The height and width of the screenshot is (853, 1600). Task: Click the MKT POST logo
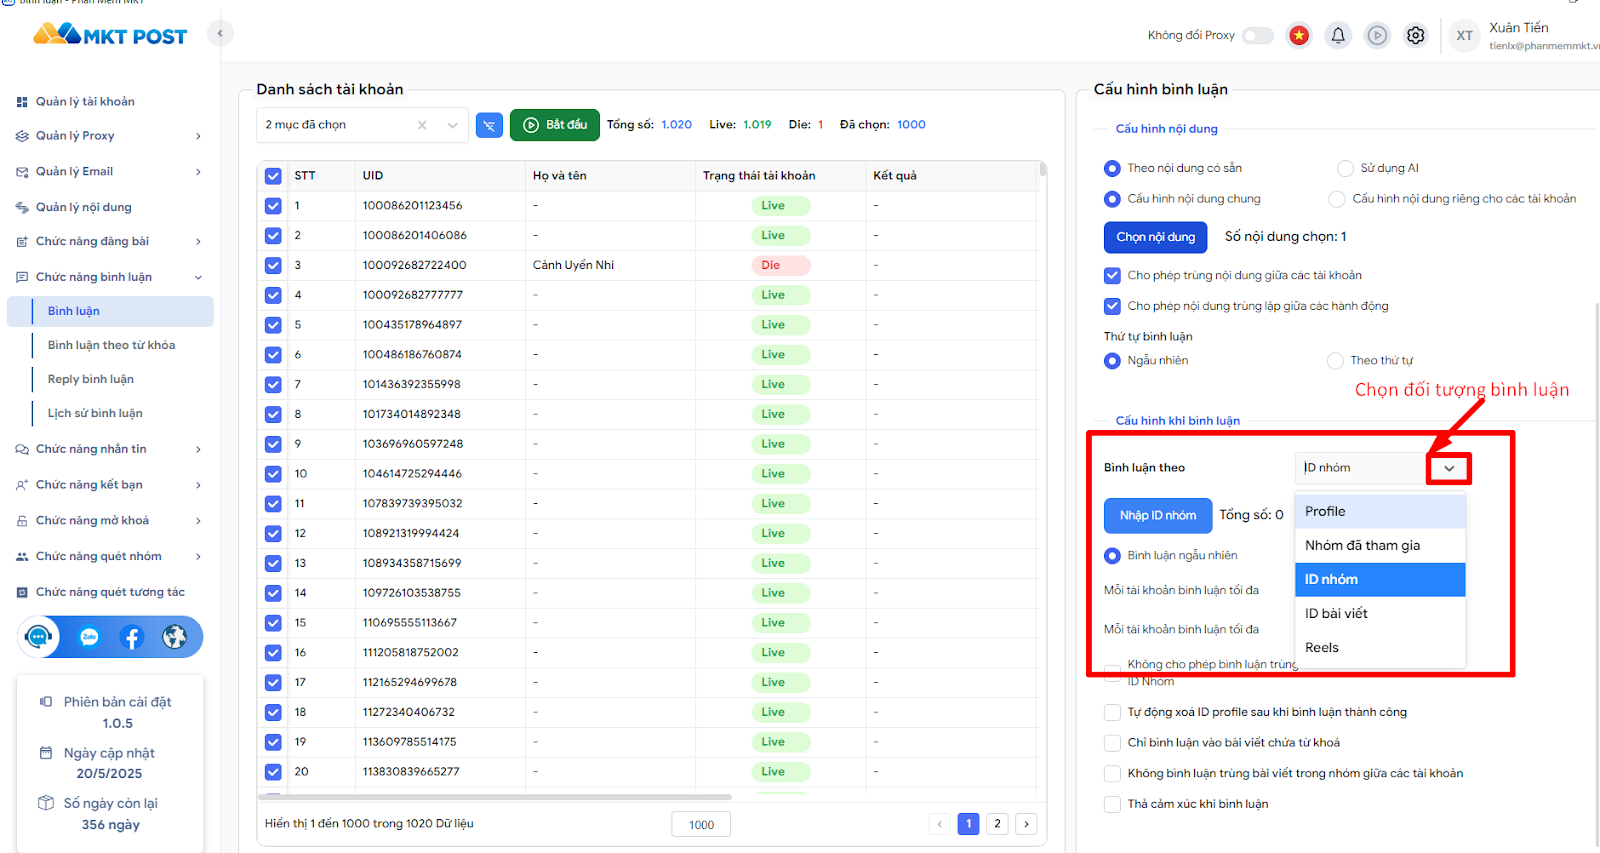coord(110,35)
